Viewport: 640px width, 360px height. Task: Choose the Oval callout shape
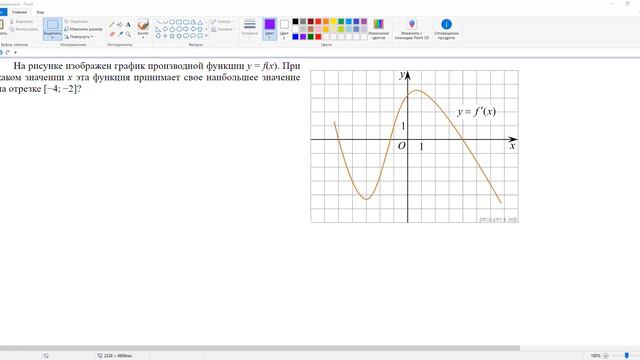coord(193,36)
